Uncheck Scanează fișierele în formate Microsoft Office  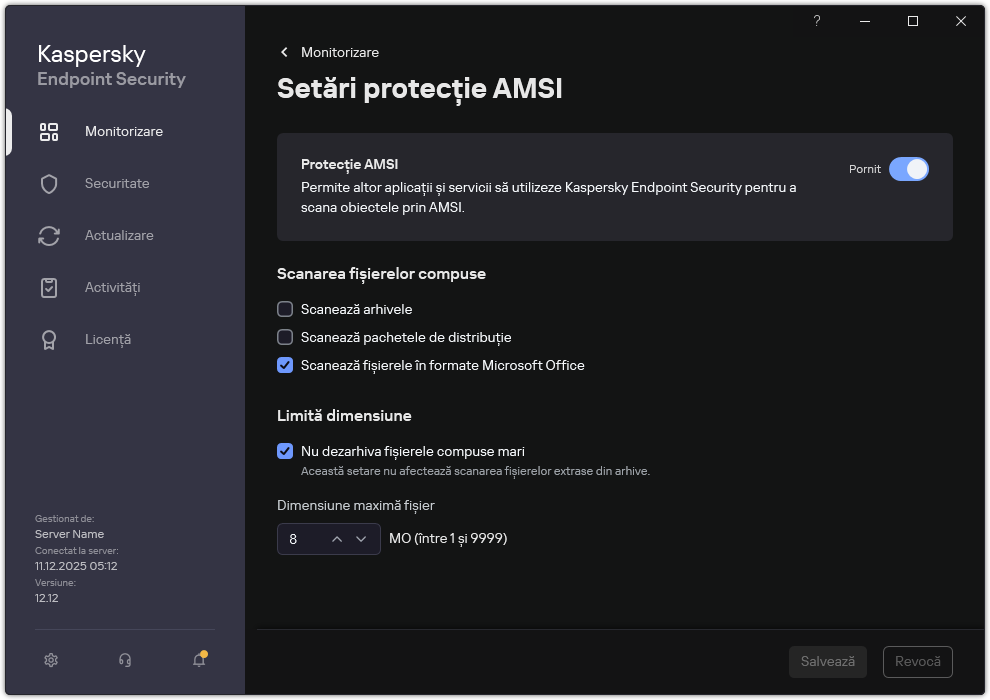point(285,365)
